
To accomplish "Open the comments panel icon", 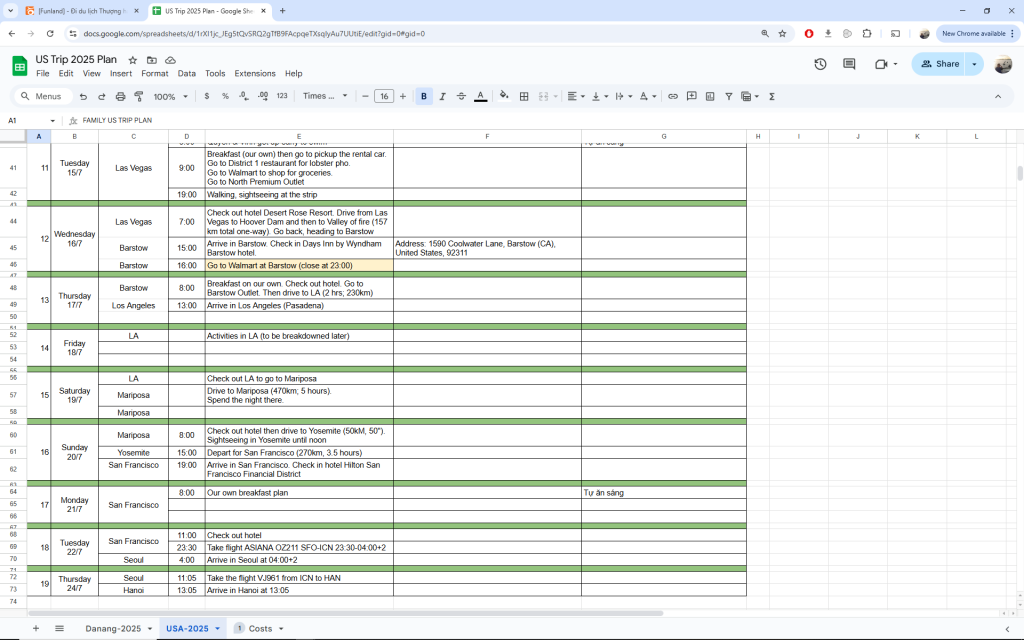I will pos(849,64).
